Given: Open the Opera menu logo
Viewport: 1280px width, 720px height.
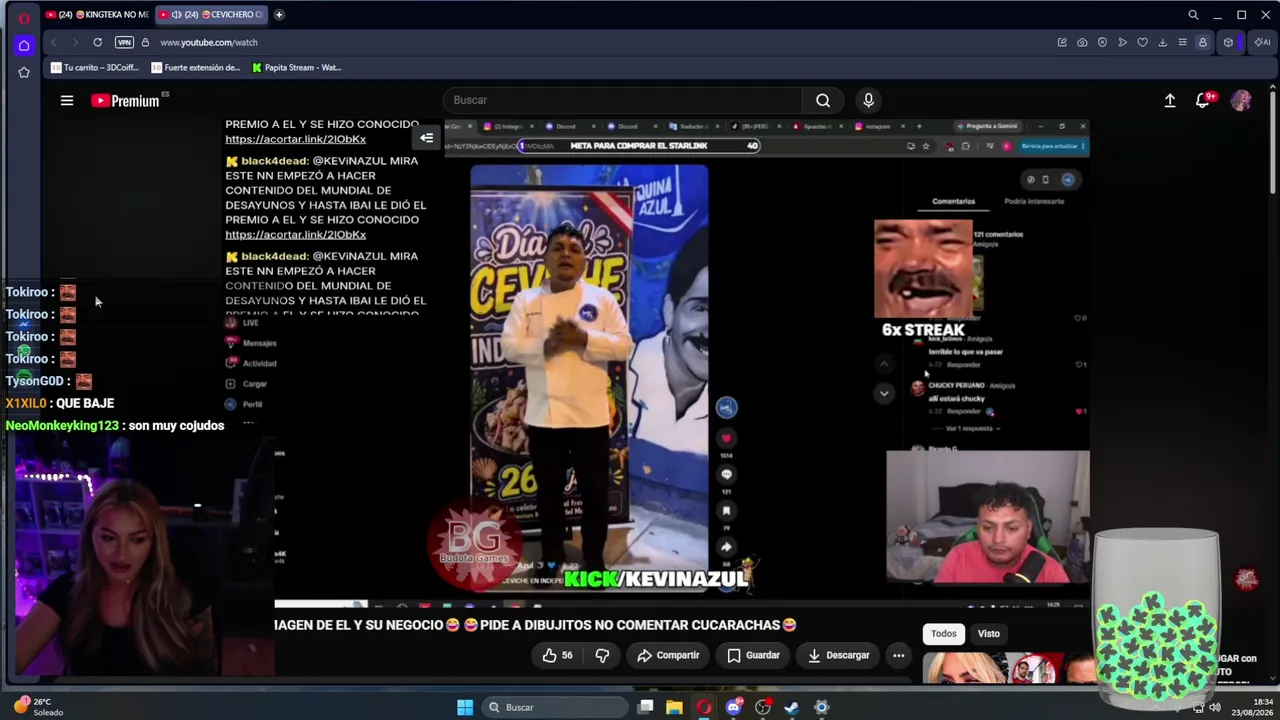Looking at the screenshot, I should pos(24,17).
